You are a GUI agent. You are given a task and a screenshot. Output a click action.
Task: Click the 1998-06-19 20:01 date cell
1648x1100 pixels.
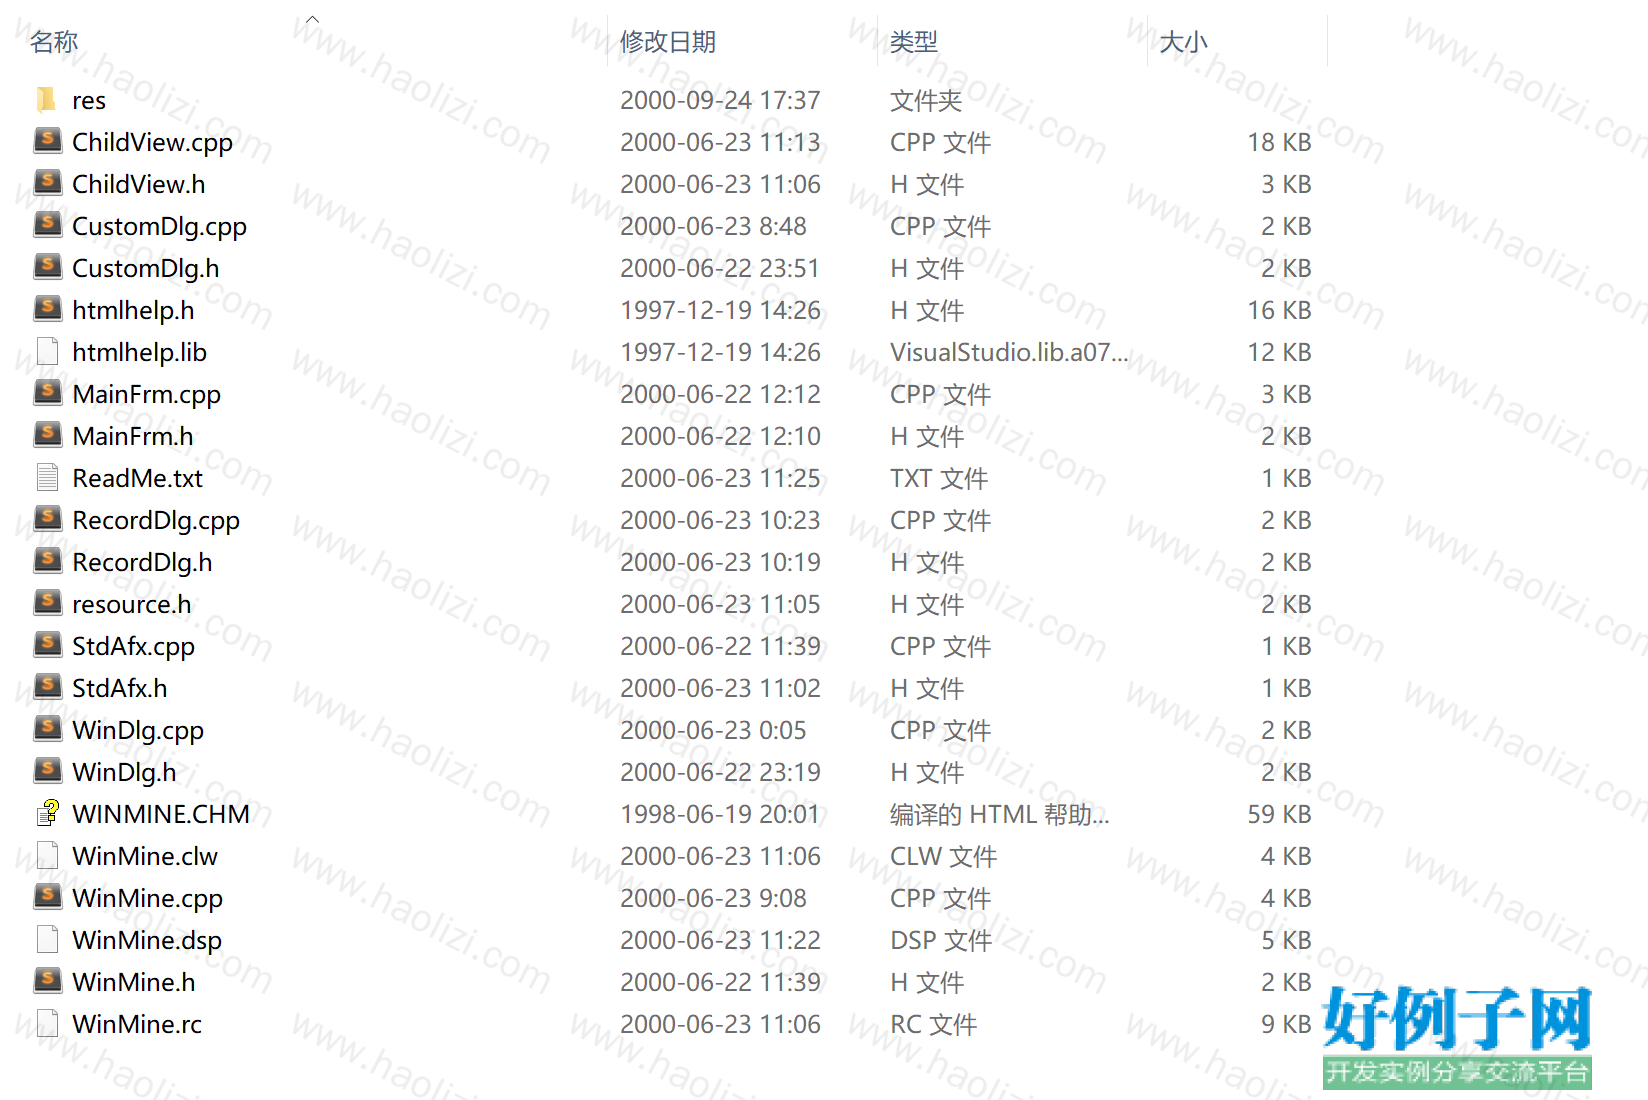(720, 815)
